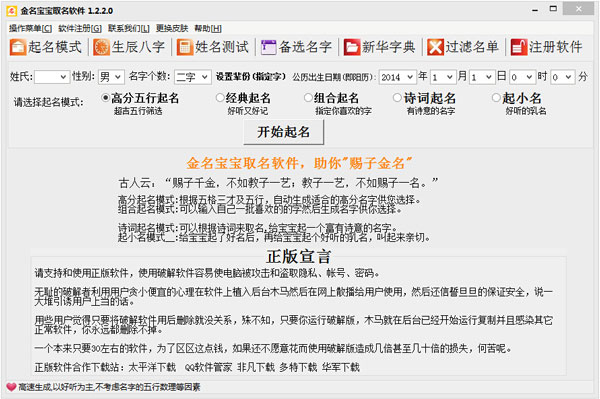Screen dimensions: 600x399
Task: Open the 性别 gender dropdown
Action: pos(111,77)
